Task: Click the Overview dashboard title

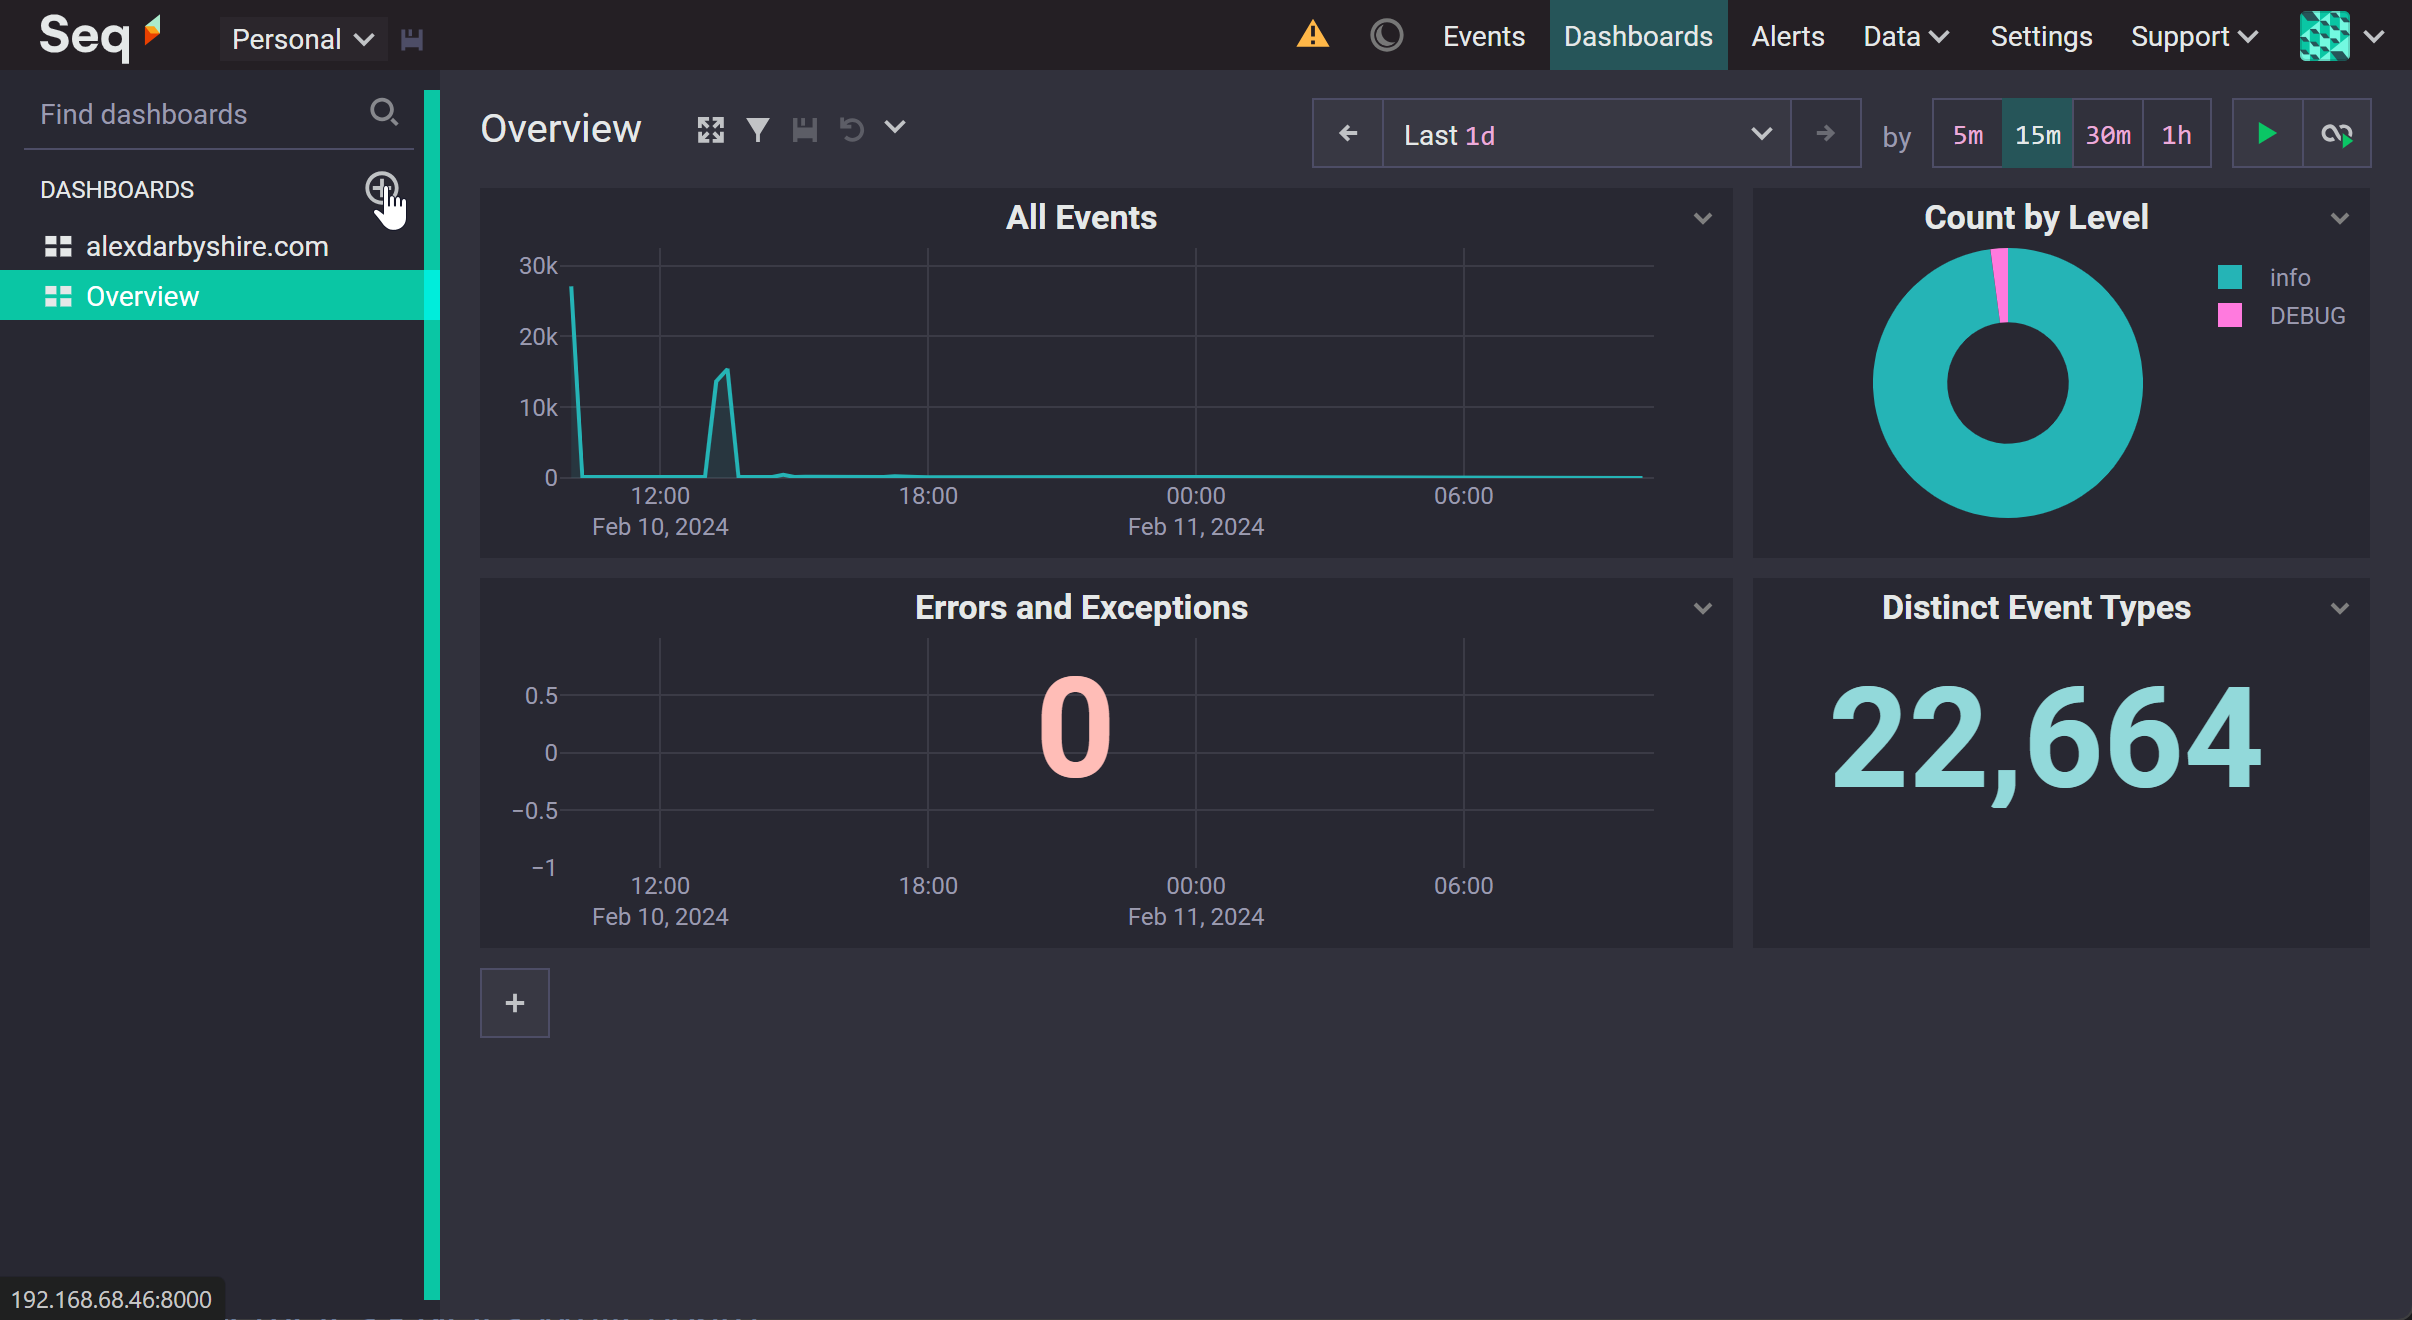Action: click(560, 129)
